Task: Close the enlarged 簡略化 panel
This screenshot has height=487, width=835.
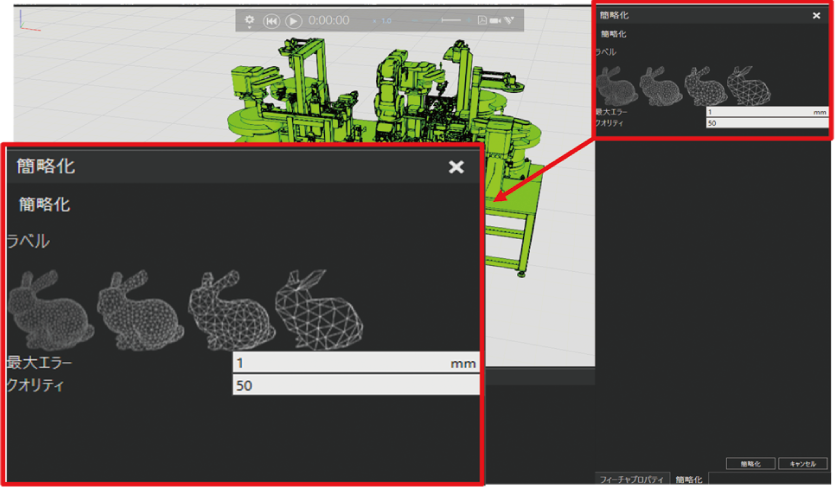Action: (456, 167)
